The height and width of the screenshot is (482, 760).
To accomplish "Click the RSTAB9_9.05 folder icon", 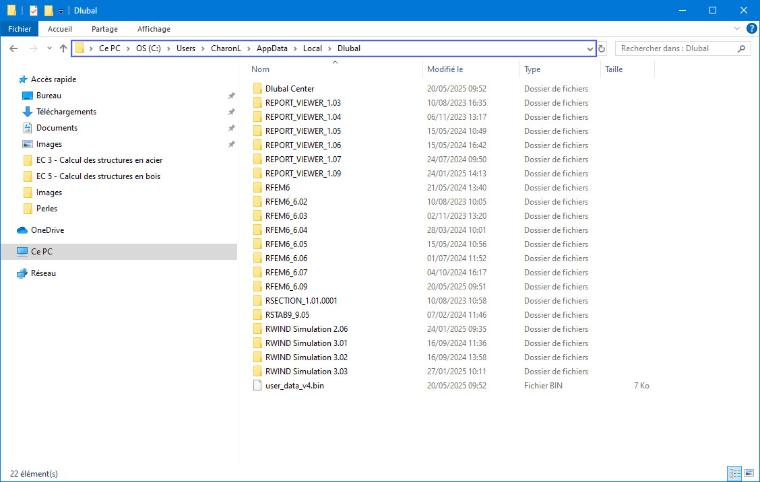I will pyautogui.click(x=257, y=315).
